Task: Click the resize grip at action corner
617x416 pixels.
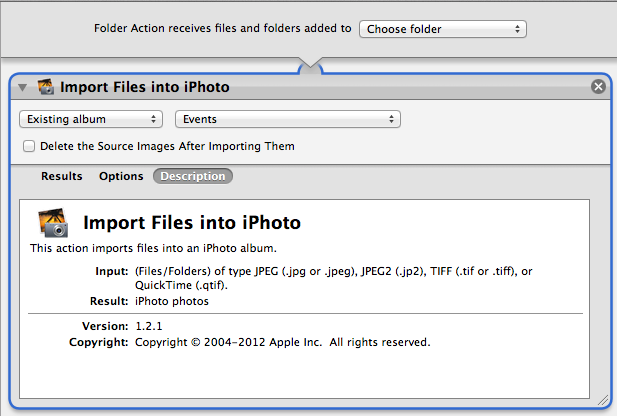Action: tap(602, 400)
